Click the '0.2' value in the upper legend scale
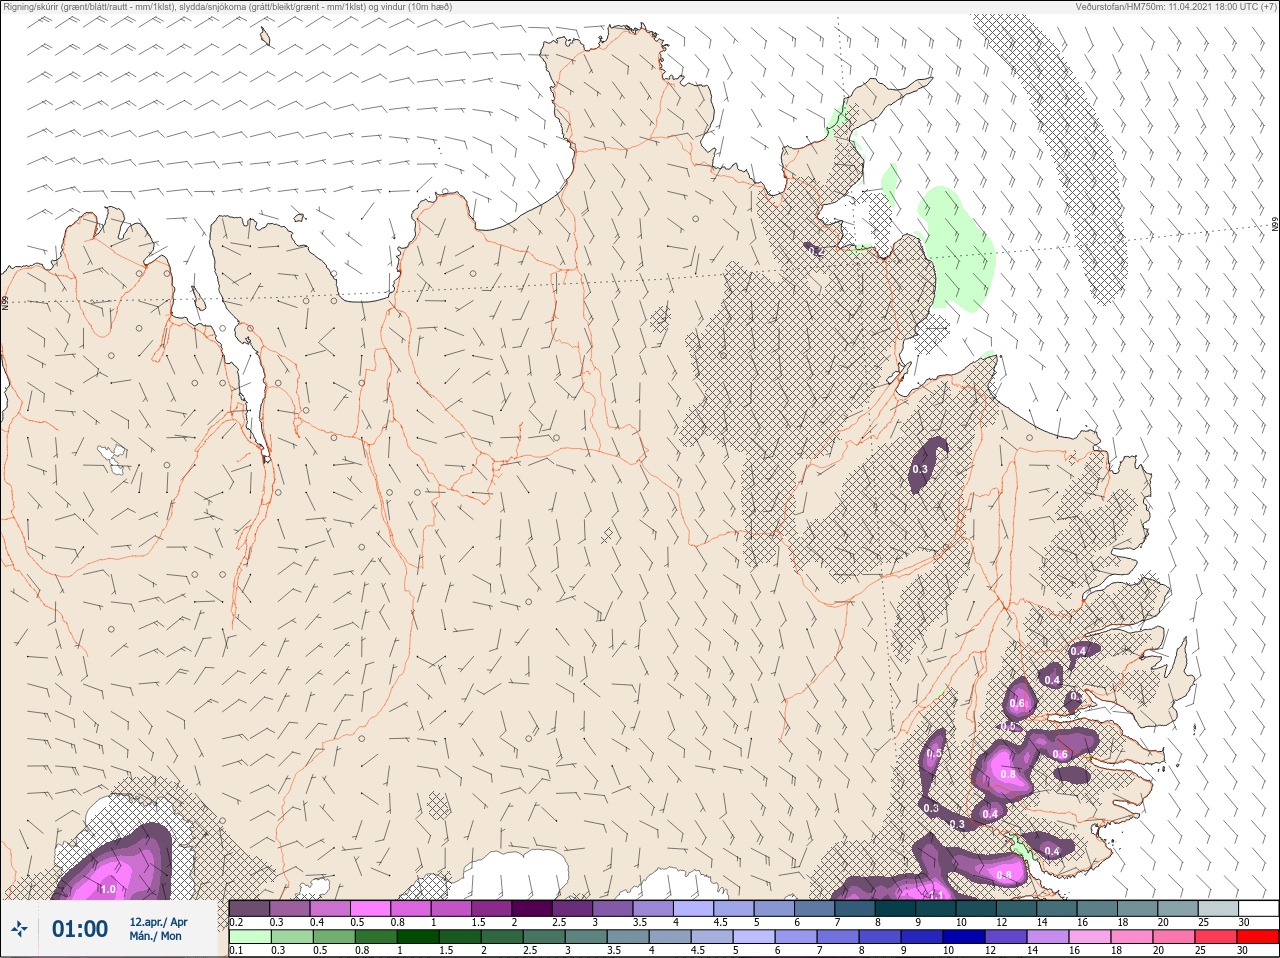Viewport: 1280px width, 958px height. (236, 922)
